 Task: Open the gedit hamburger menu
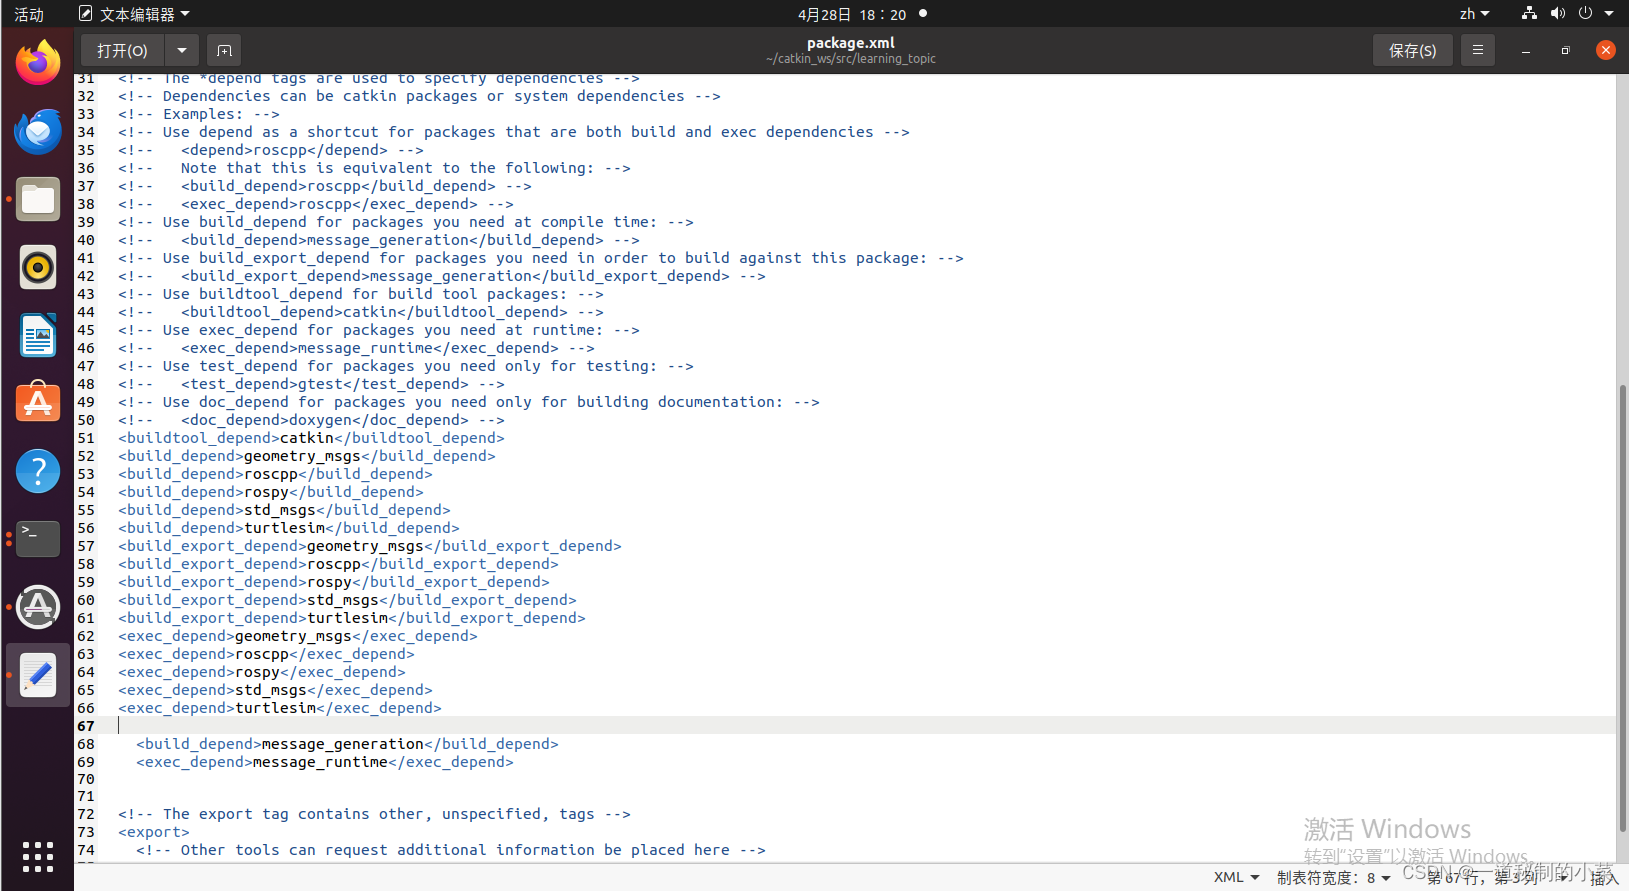(1477, 50)
